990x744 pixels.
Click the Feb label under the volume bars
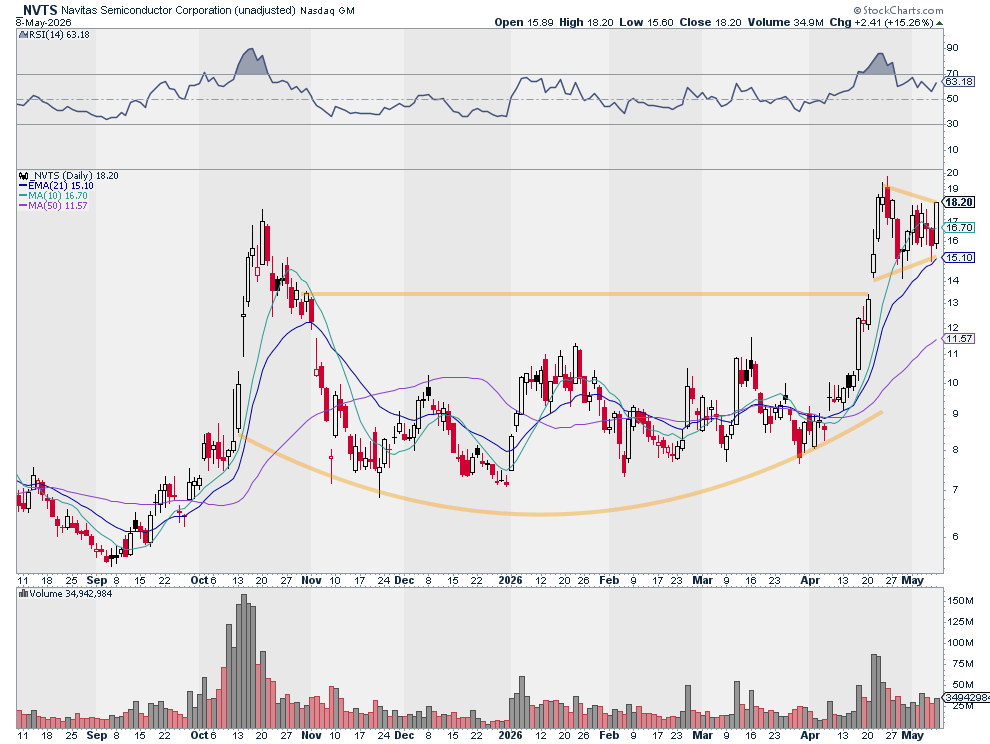tap(609, 735)
